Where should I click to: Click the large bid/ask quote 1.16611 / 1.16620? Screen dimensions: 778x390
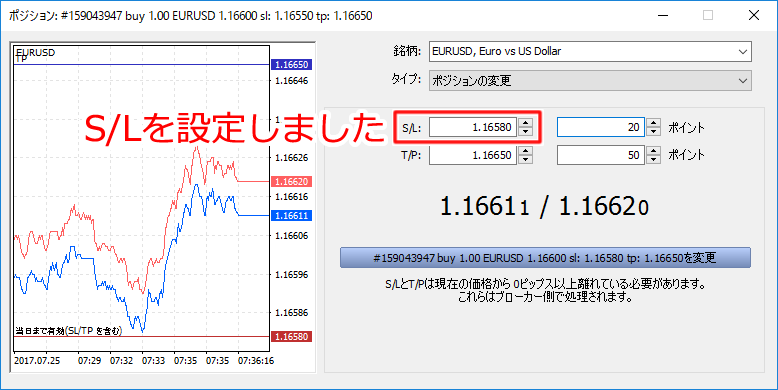pos(545,207)
